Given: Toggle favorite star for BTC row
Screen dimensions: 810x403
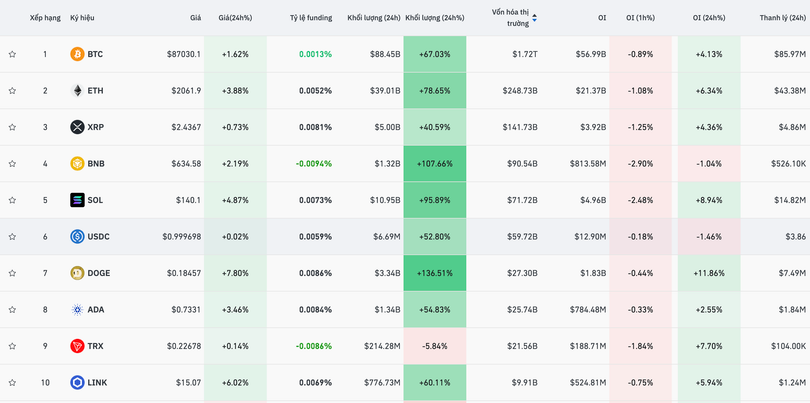Looking at the screenshot, I should [x=12, y=55].
